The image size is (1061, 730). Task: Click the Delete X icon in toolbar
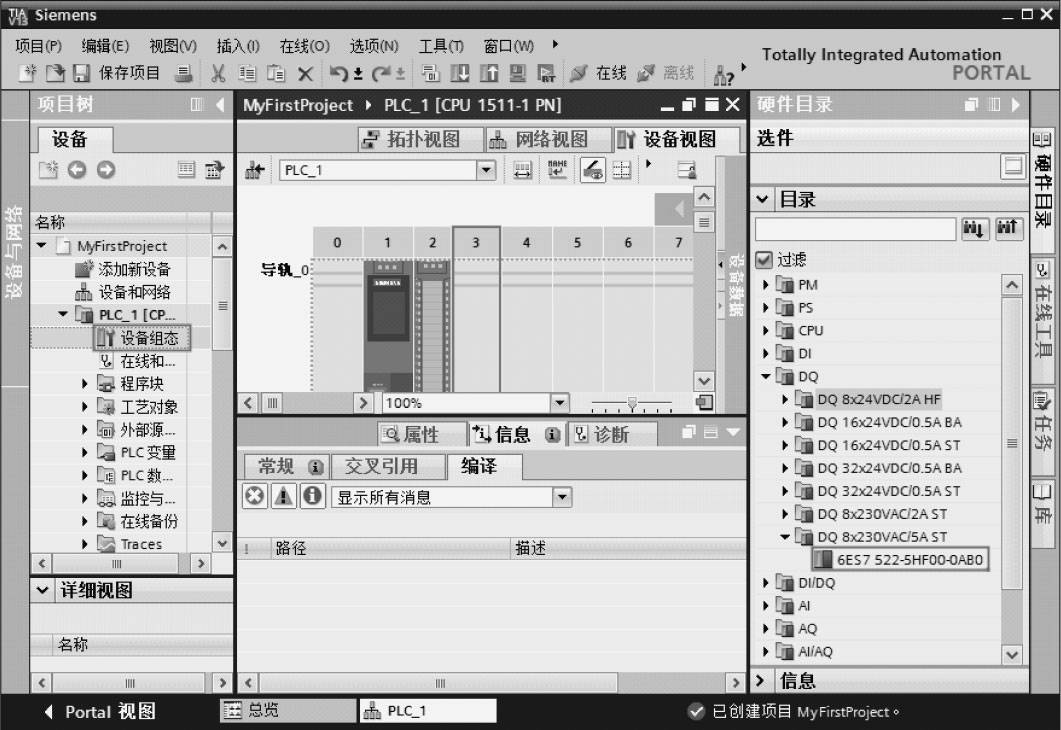point(305,74)
